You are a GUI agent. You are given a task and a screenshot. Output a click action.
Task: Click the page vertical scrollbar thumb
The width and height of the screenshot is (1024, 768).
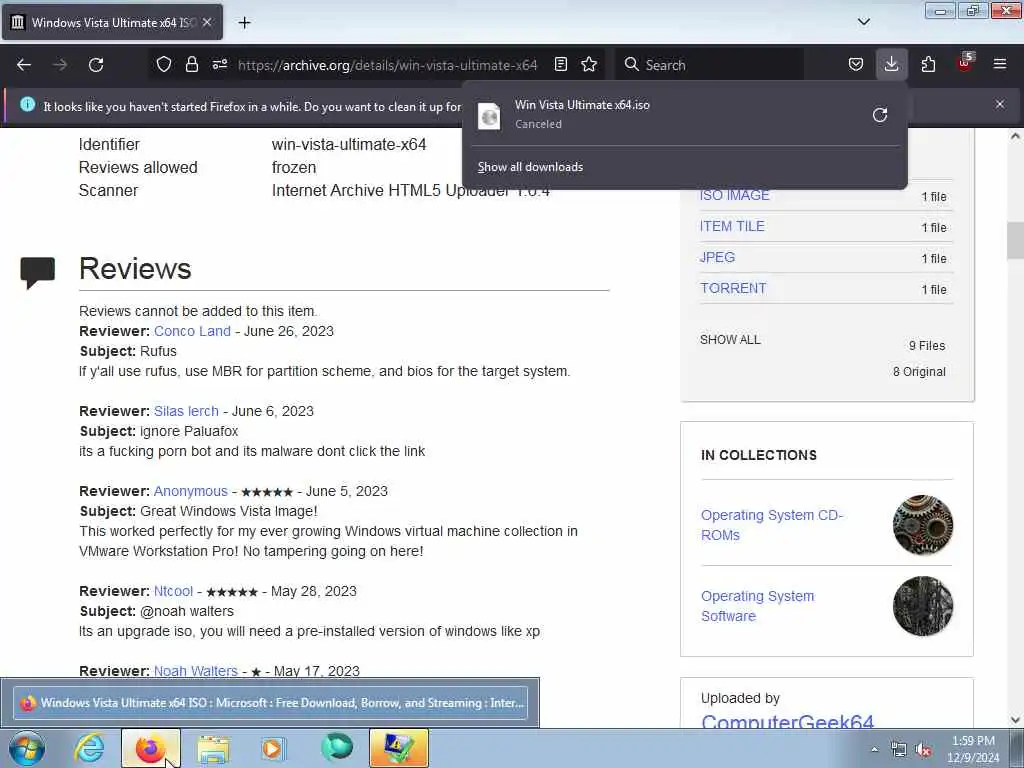pos(1015,240)
